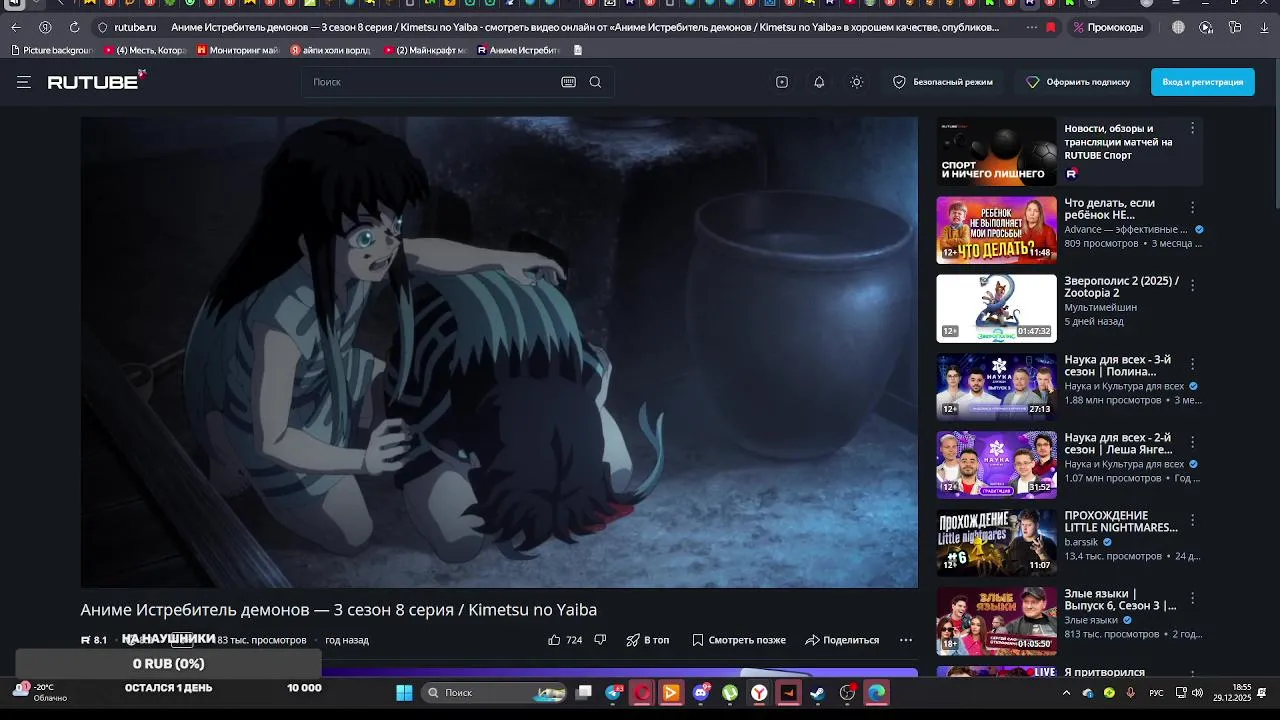Open more options below video

pyautogui.click(x=906, y=640)
